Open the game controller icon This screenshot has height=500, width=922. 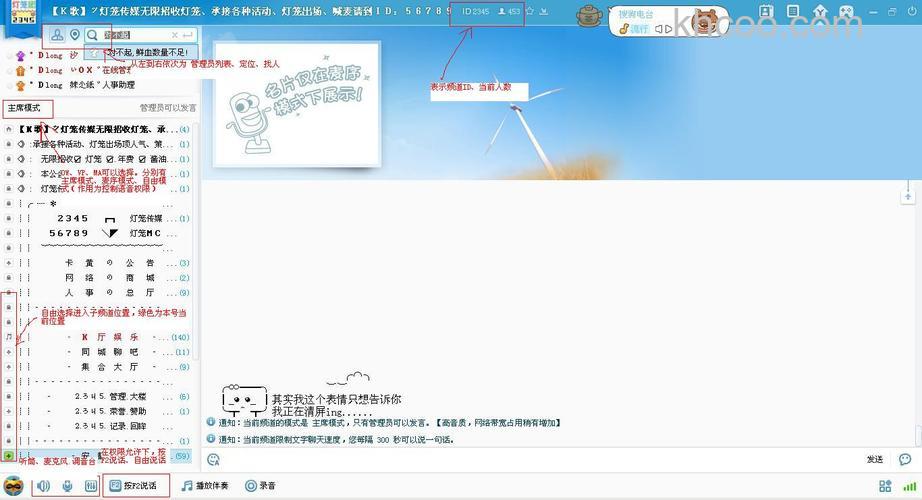[846, 12]
